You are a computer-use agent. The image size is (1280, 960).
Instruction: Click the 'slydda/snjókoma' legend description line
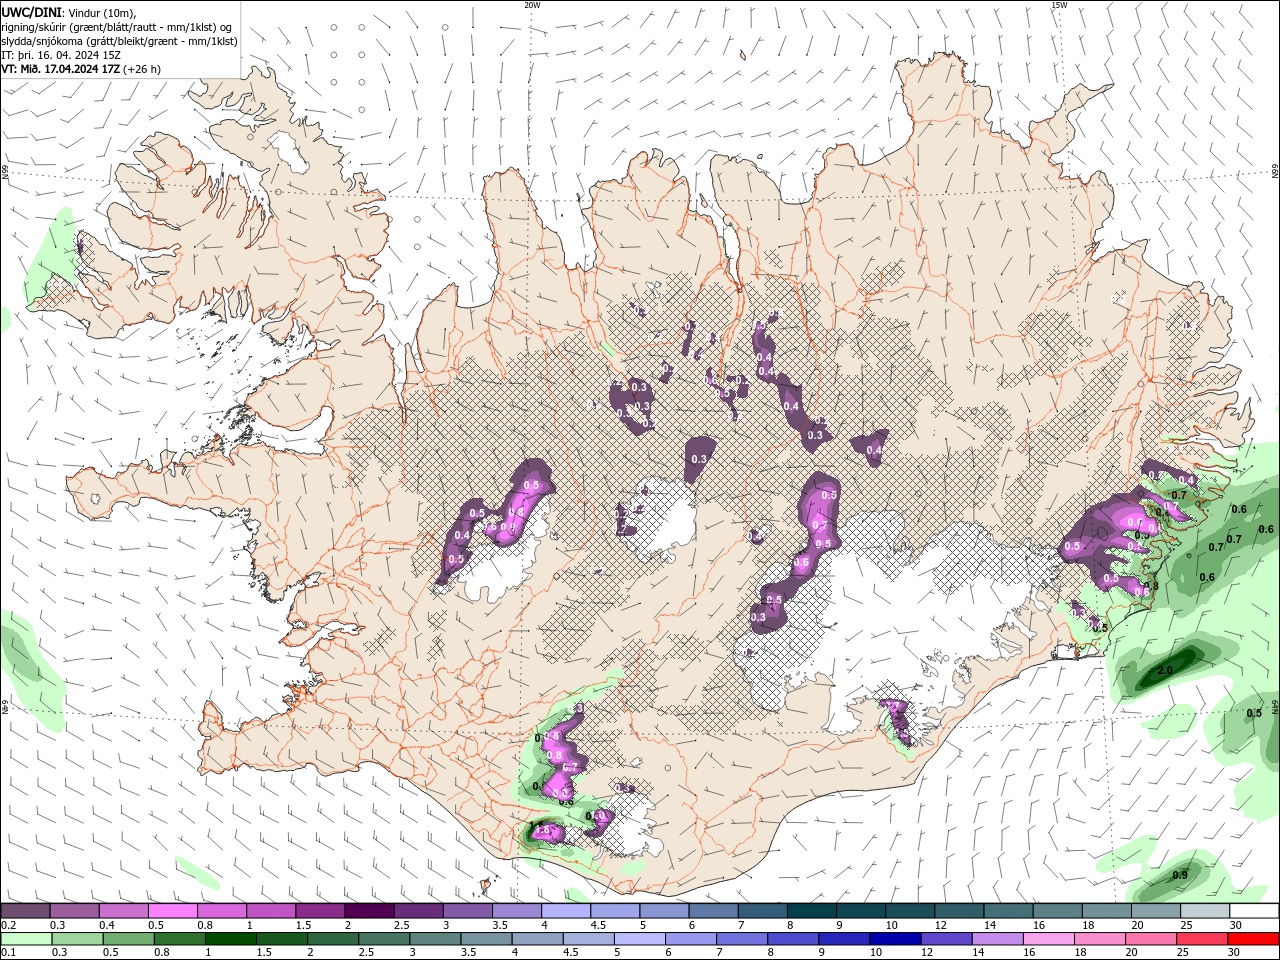coord(119,41)
